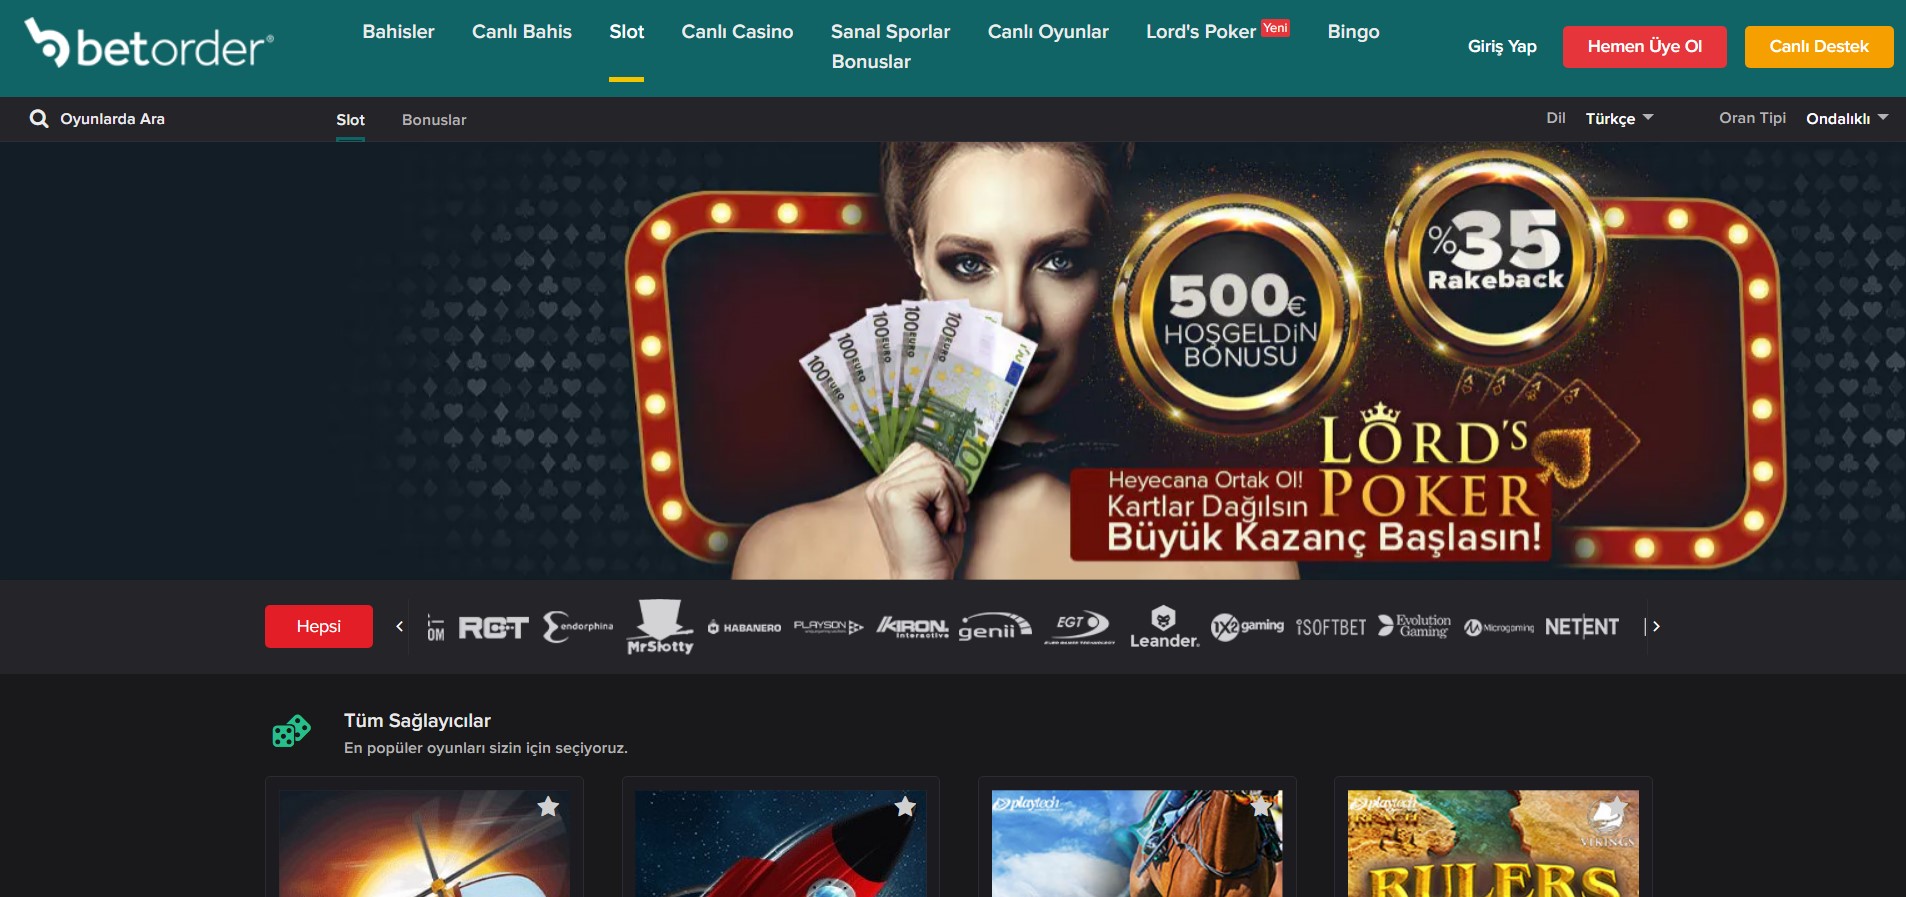
Task: Filter slots by Habanero provider
Action: [744, 627]
